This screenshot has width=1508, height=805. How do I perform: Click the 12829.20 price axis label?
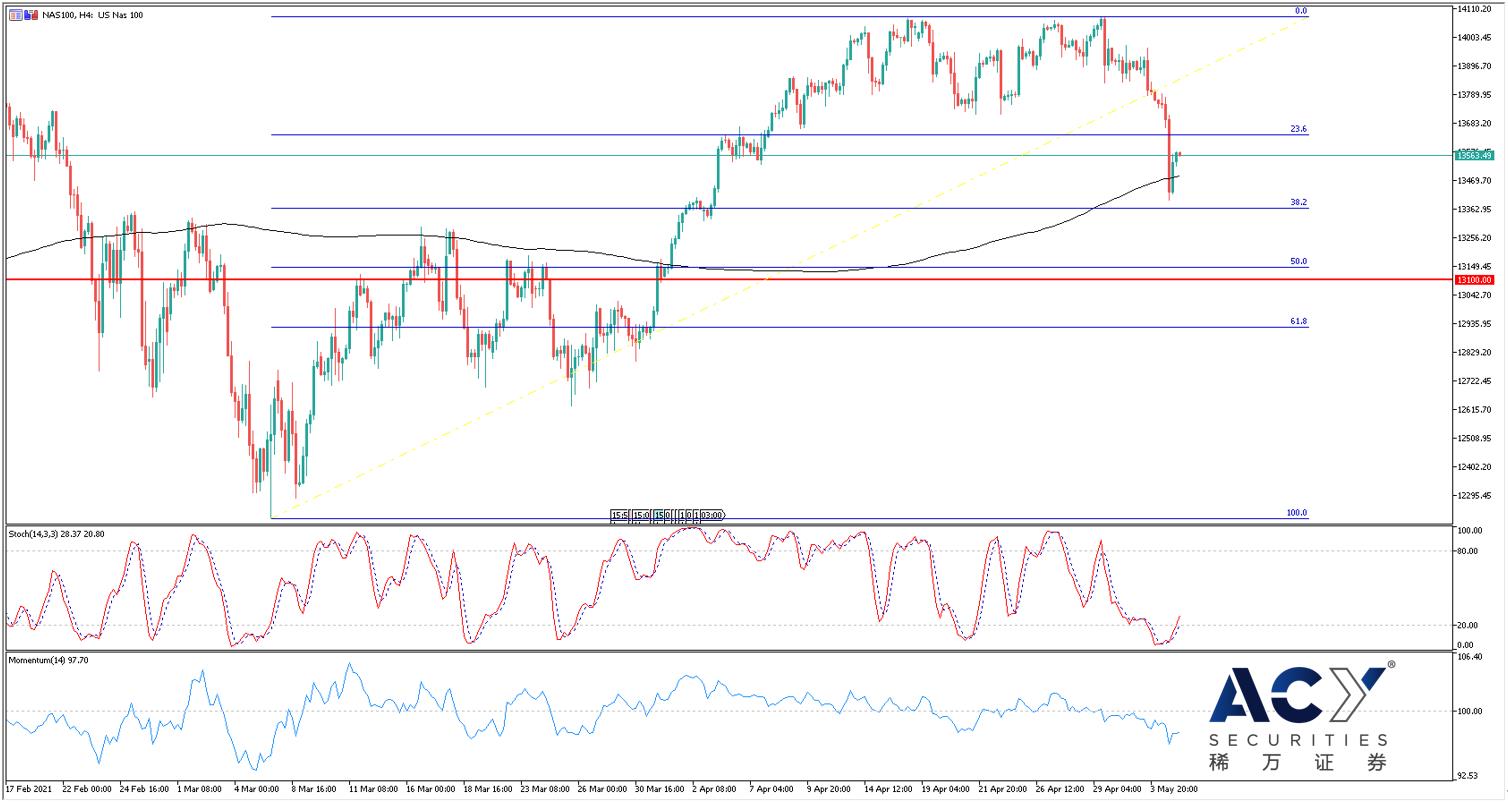pyautogui.click(x=1476, y=352)
